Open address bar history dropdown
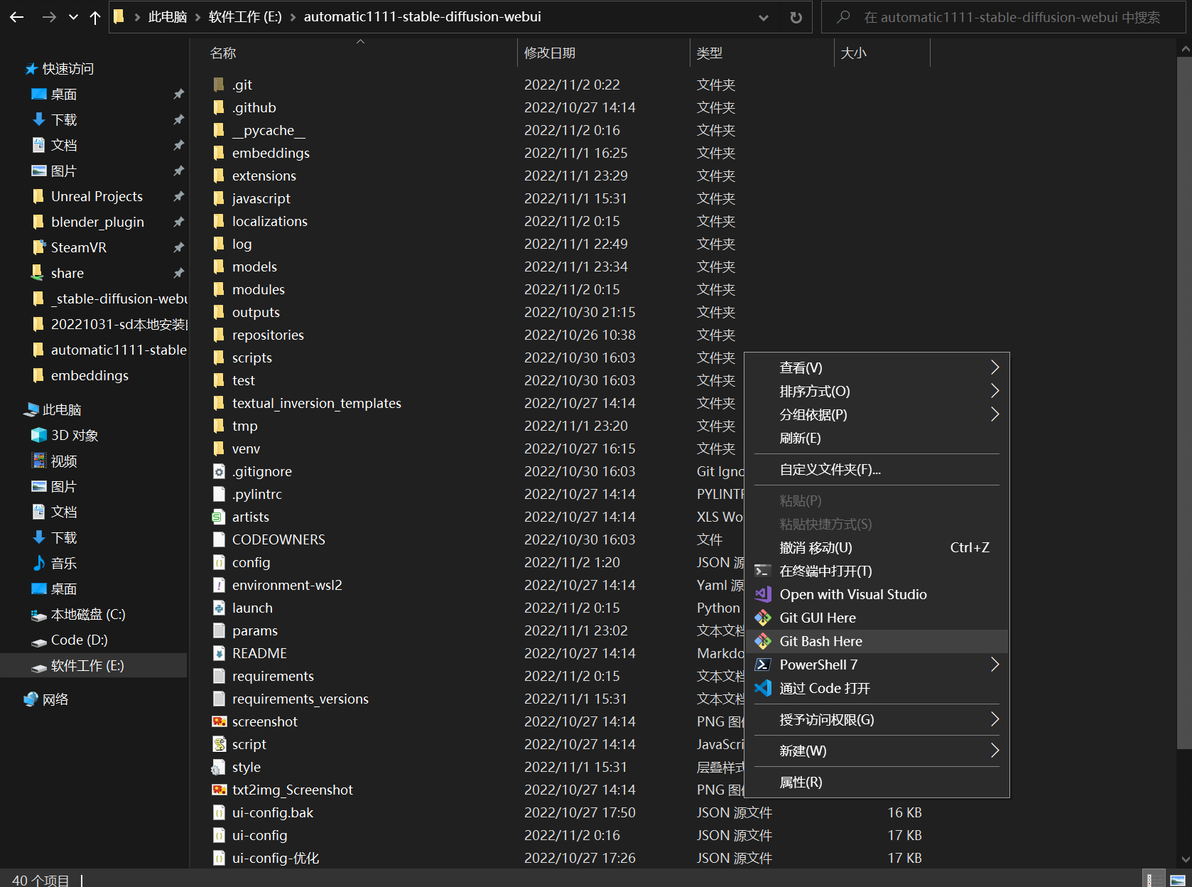This screenshot has width=1192, height=887. (x=763, y=17)
